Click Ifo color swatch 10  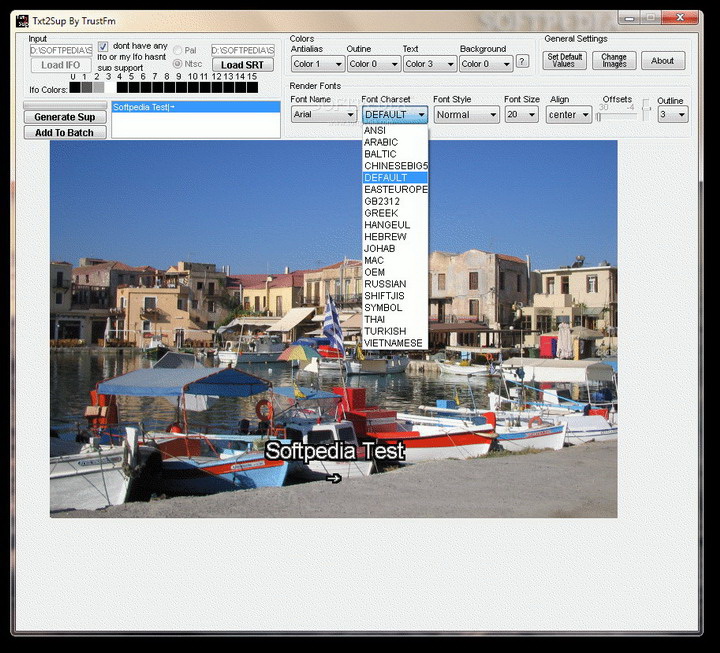point(193,88)
